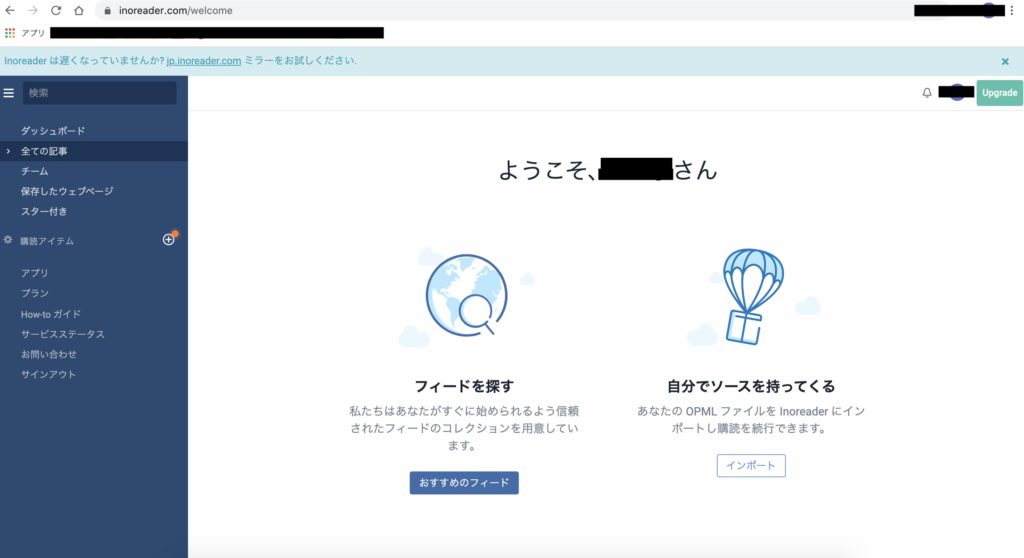Open the Chrome three-dot menu
Image resolution: width=1024 pixels, height=558 pixels.
click(1012, 10)
